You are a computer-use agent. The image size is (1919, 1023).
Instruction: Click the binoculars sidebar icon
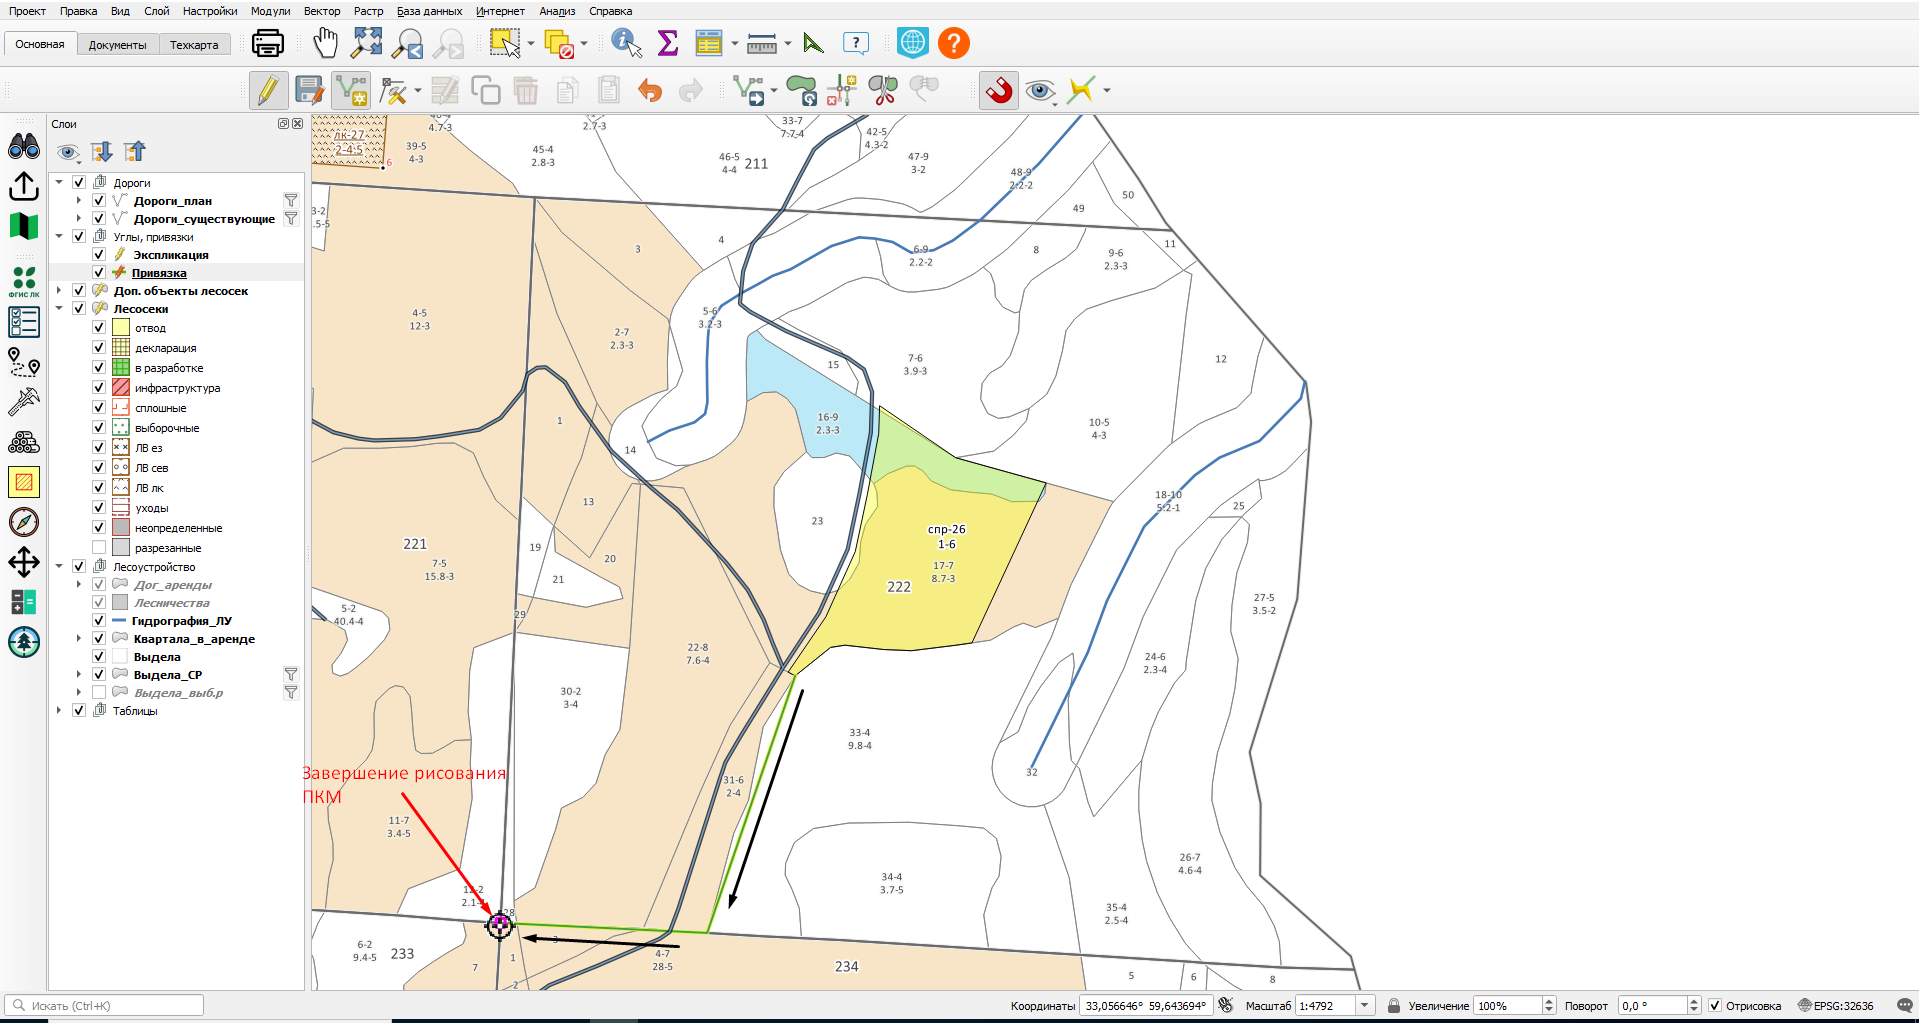click(x=24, y=146)
